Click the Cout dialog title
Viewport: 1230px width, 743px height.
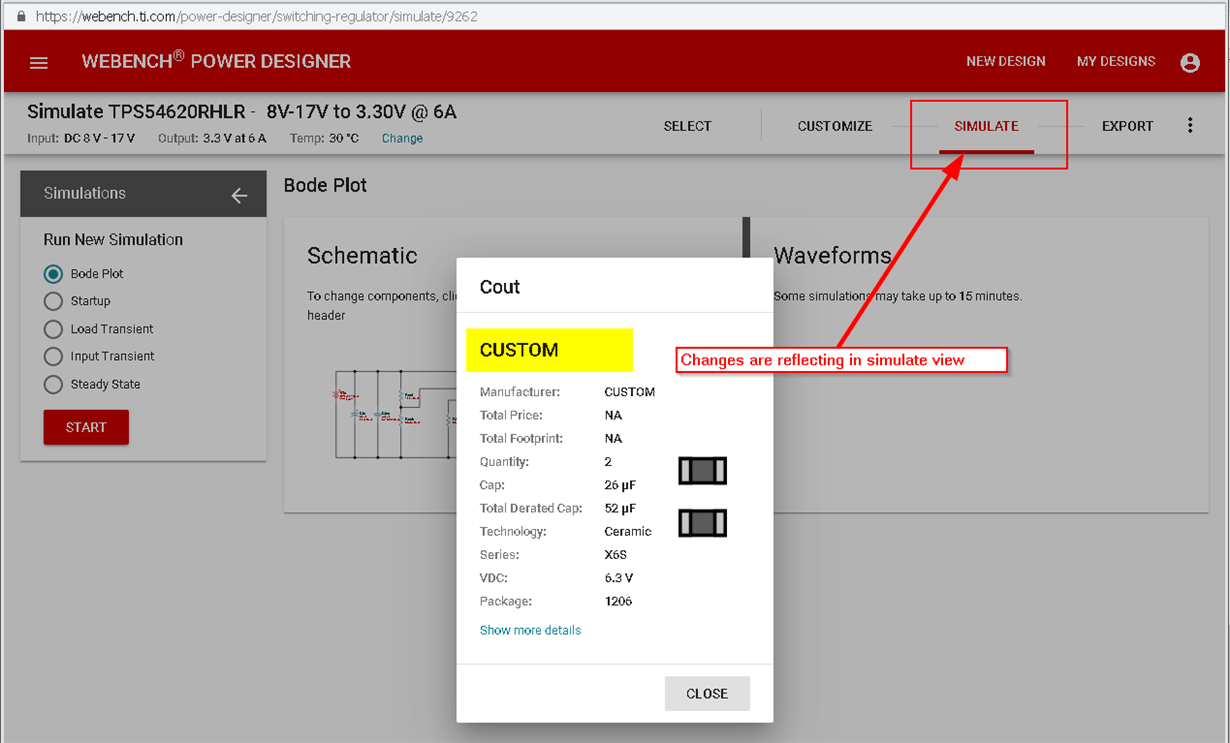pyautogui.click(x=500, y=287)
